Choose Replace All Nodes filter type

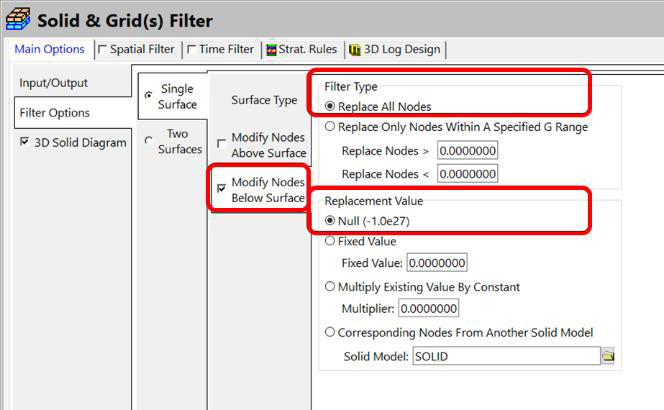click(331, 106)
